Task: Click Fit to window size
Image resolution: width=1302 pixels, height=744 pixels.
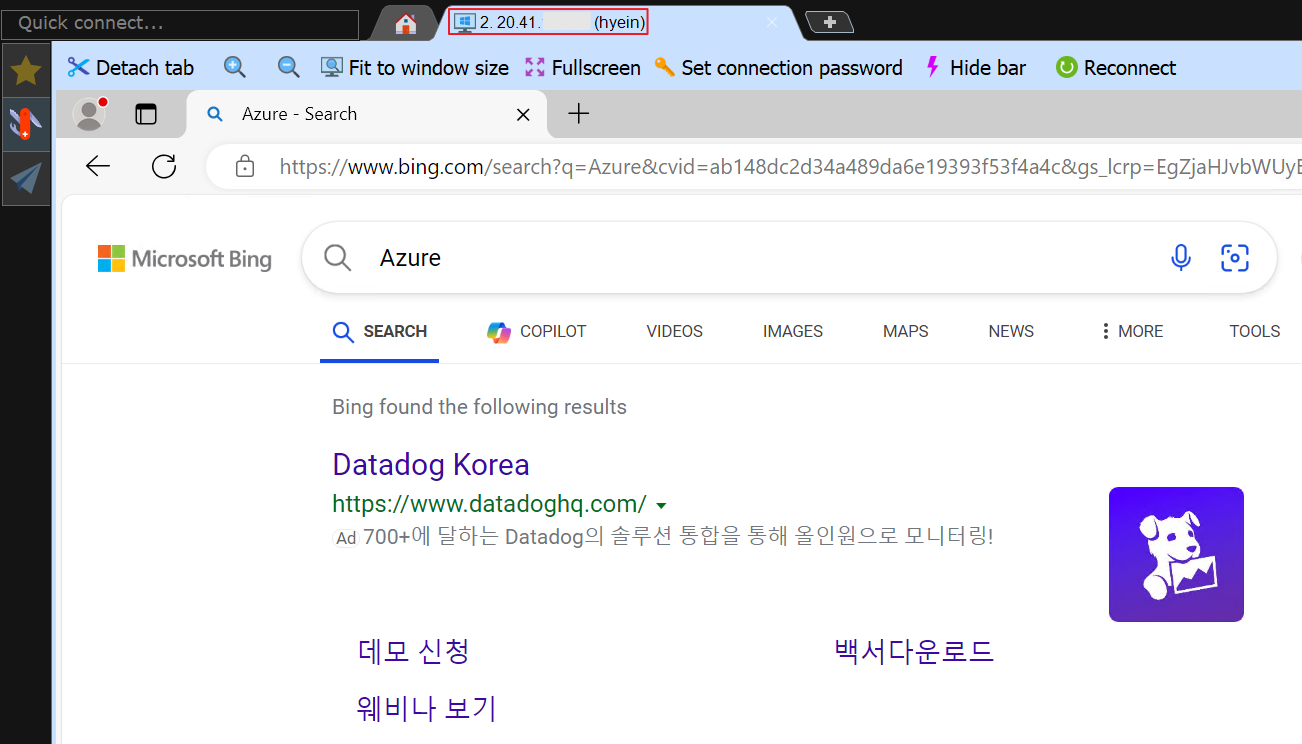Action: coord(415,68)
